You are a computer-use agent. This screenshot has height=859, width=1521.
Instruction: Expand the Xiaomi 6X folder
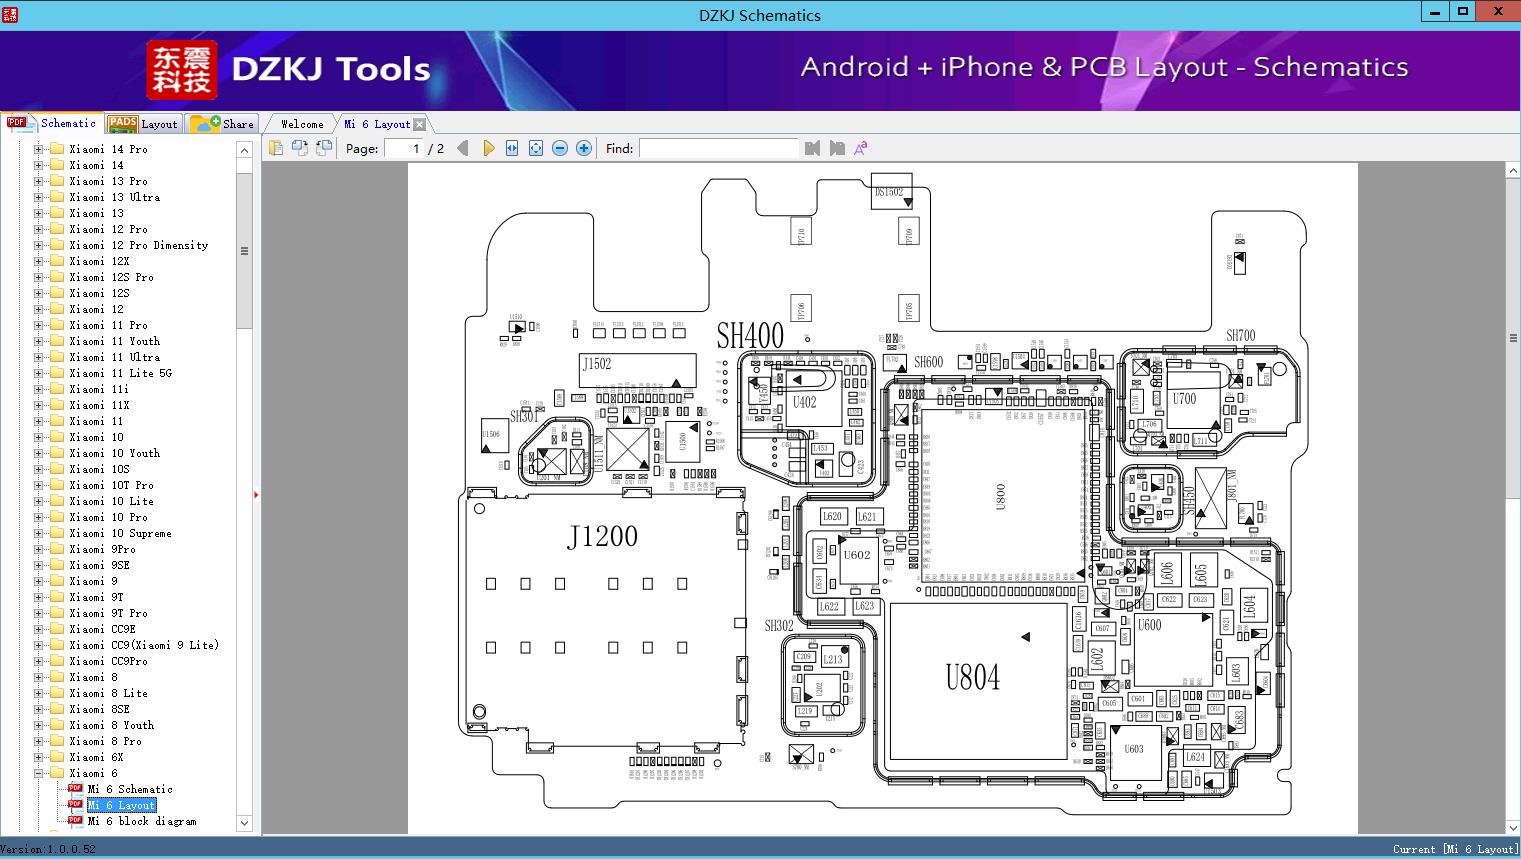(x=38, y=757)
